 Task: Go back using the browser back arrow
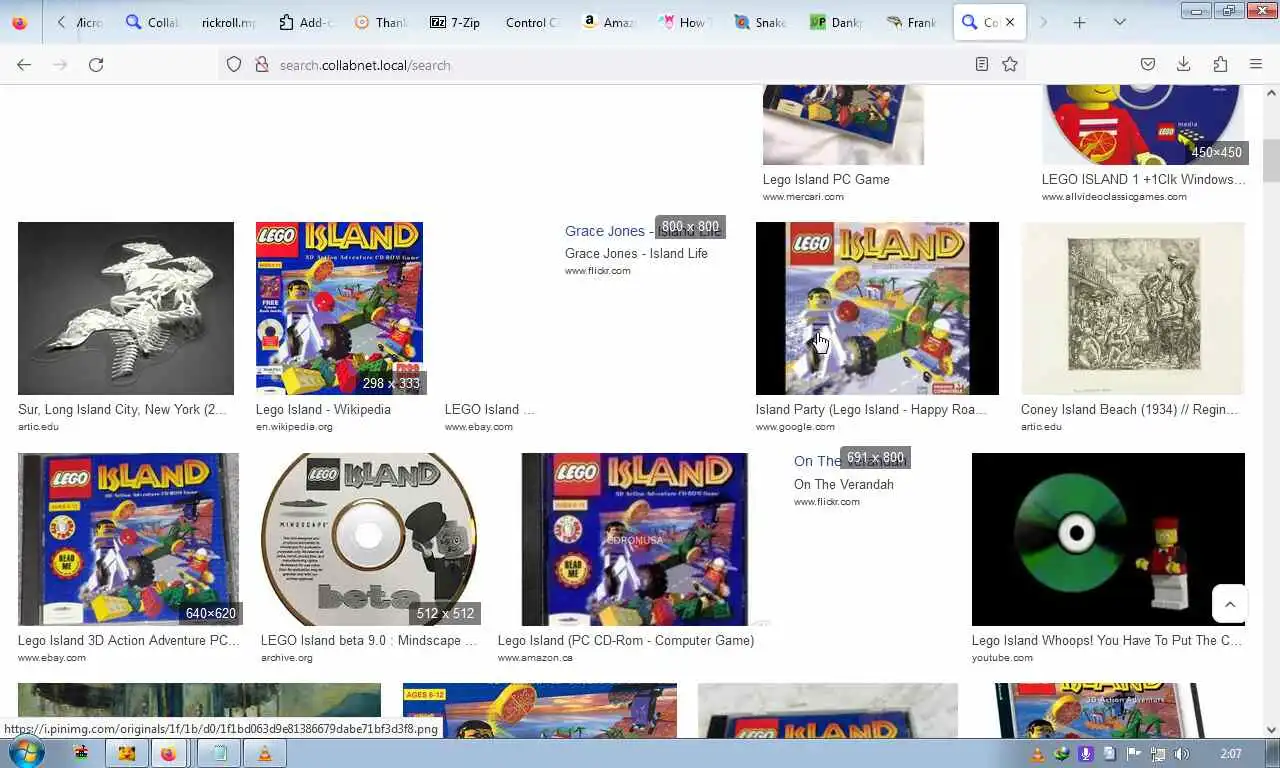pos(24,65)
